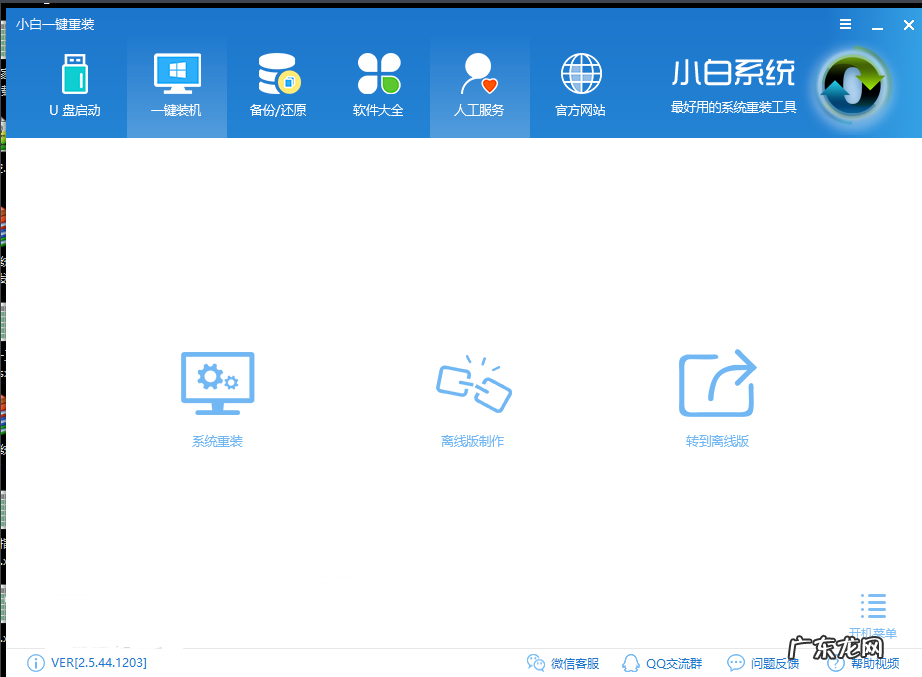Click the 离线版制作 text link
The height and width of the screenshot is (677, 922).
pyautogui.click(x=473, y=441)
